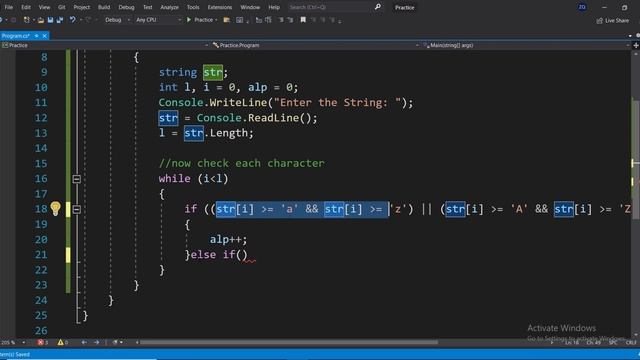
Task: Navigate forward with the right arrow
Action: click(x=96, y=342)
